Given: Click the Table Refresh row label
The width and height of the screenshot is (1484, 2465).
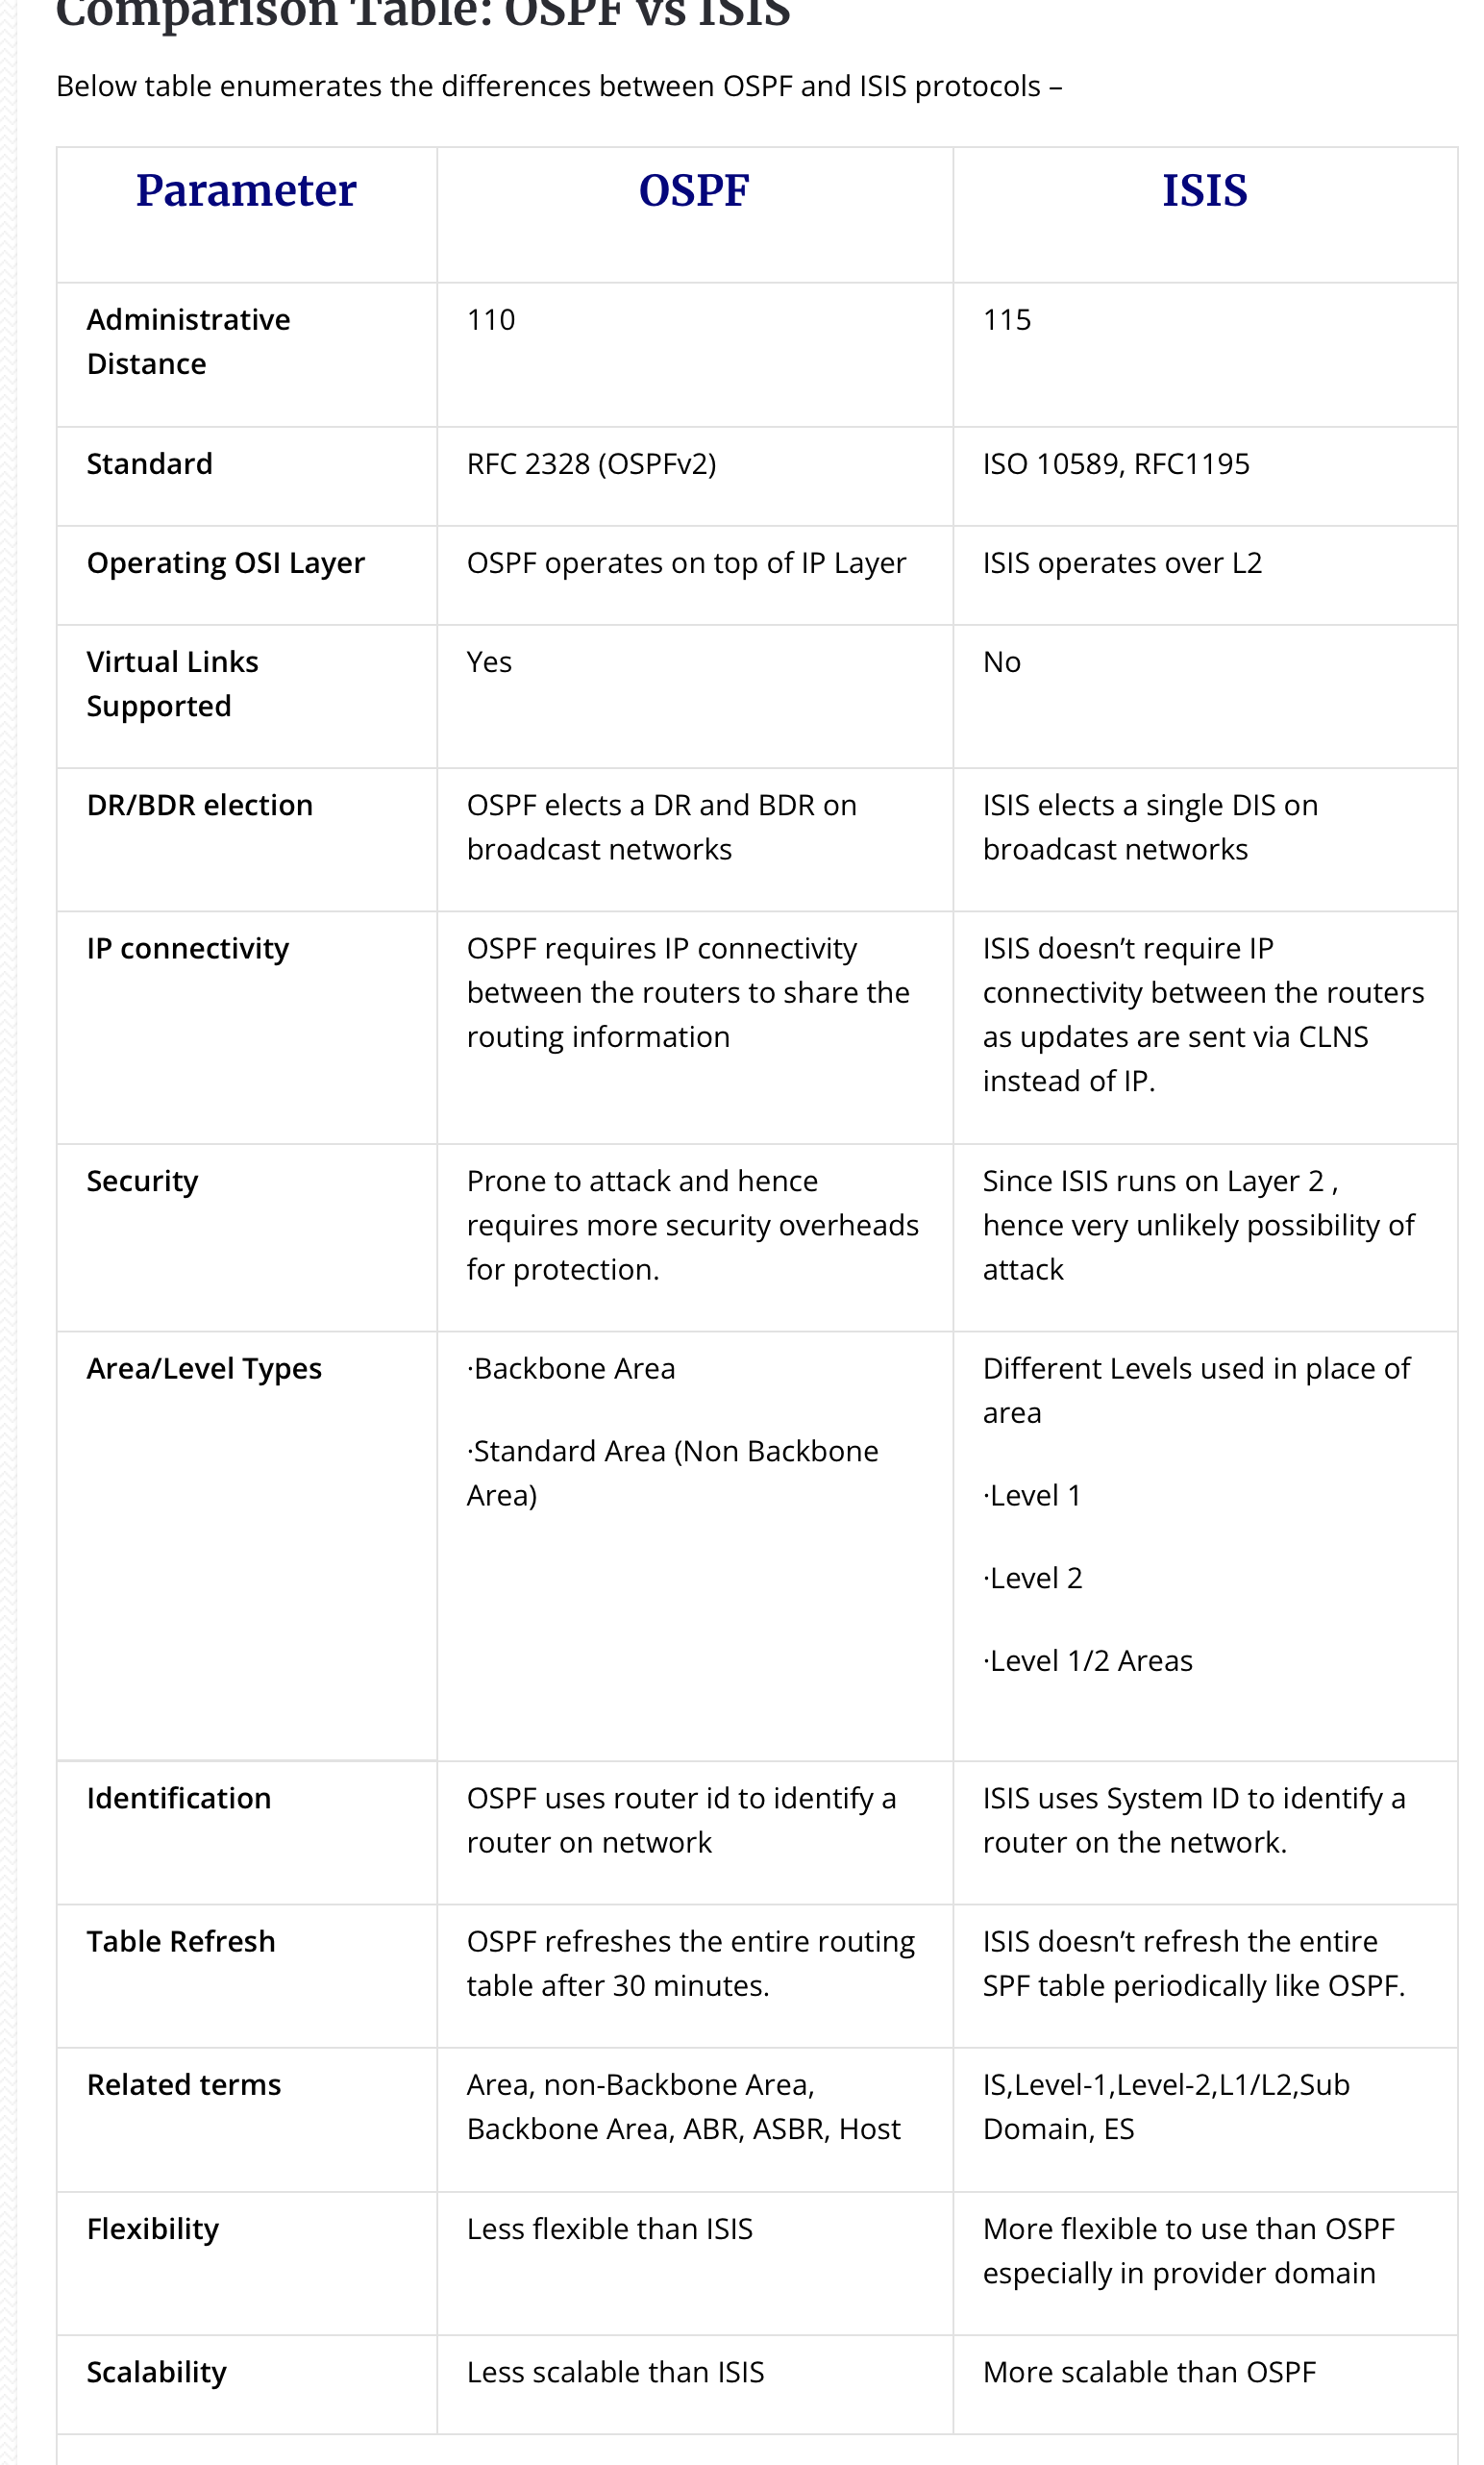Looking at the screenshot, I should (x=181, y=1941).
